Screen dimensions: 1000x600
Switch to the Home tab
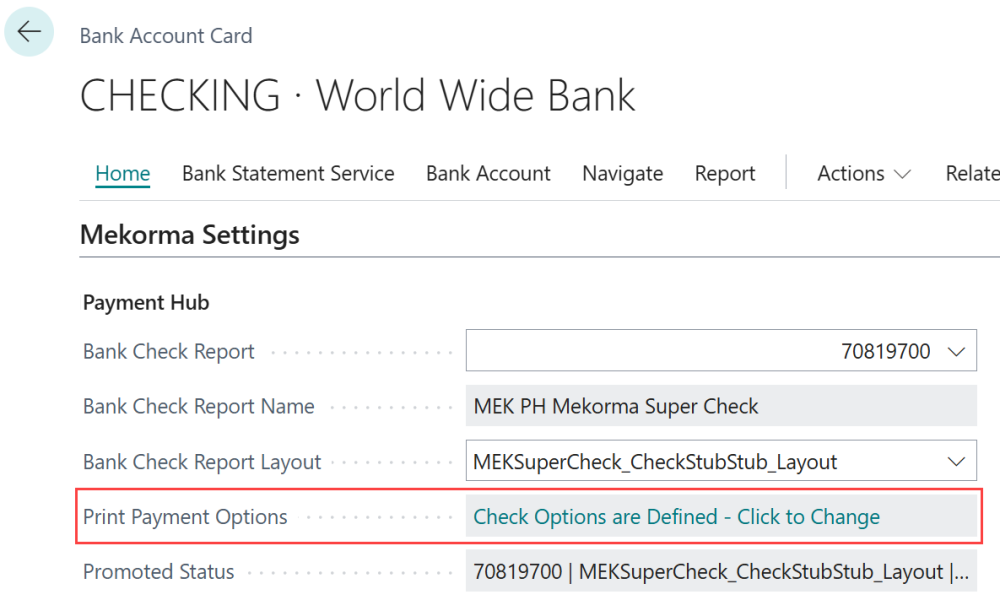pos(122,173)
